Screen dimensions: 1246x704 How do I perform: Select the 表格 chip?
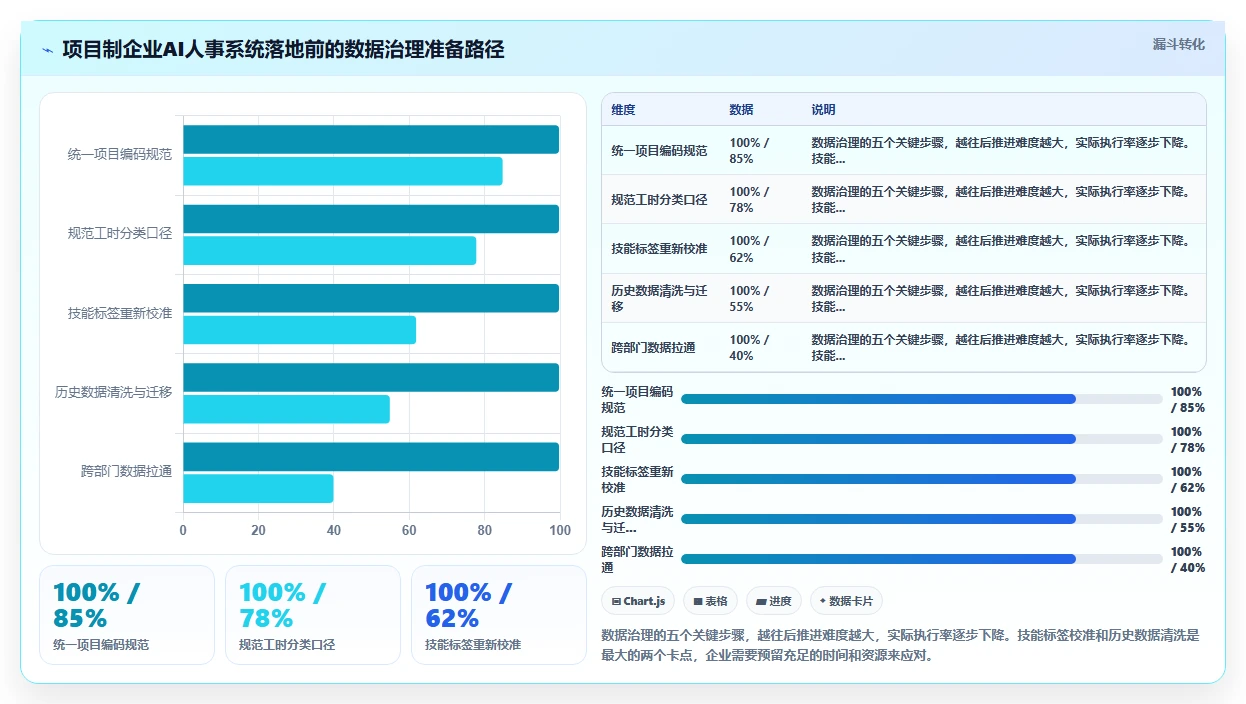tap(710, 601)
